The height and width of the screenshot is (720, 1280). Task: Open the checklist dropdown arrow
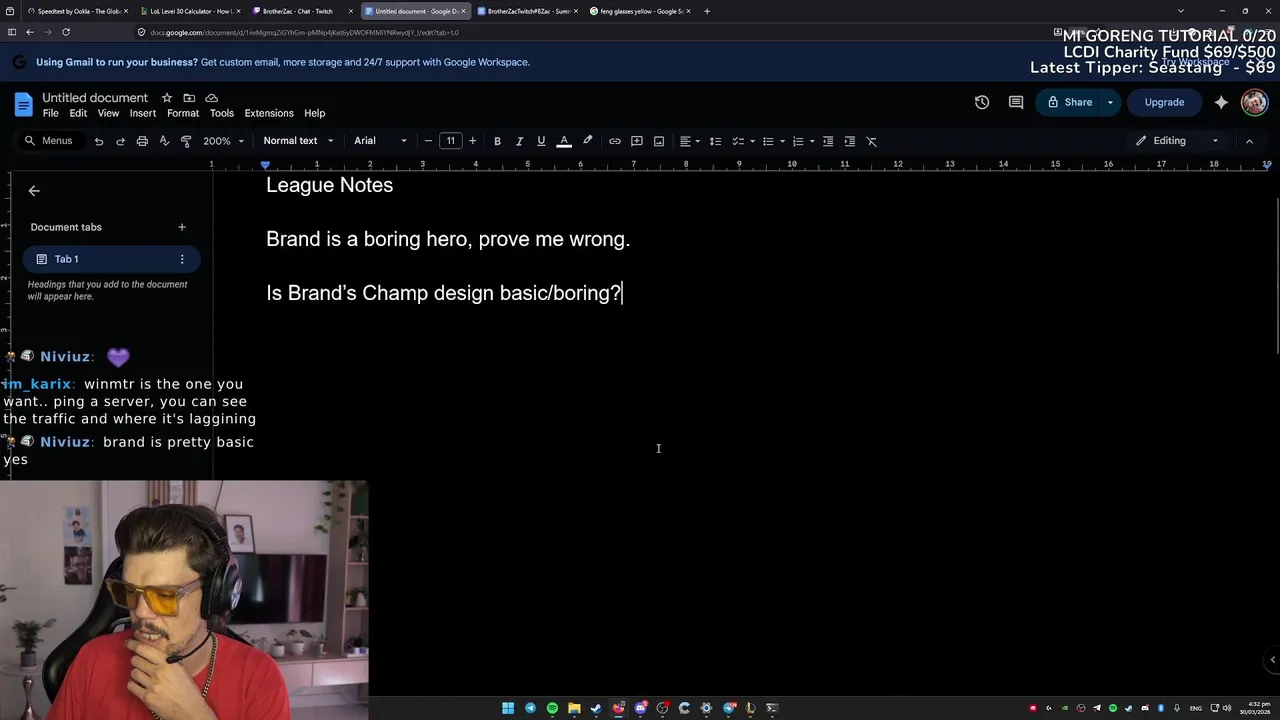click(752, 141)
